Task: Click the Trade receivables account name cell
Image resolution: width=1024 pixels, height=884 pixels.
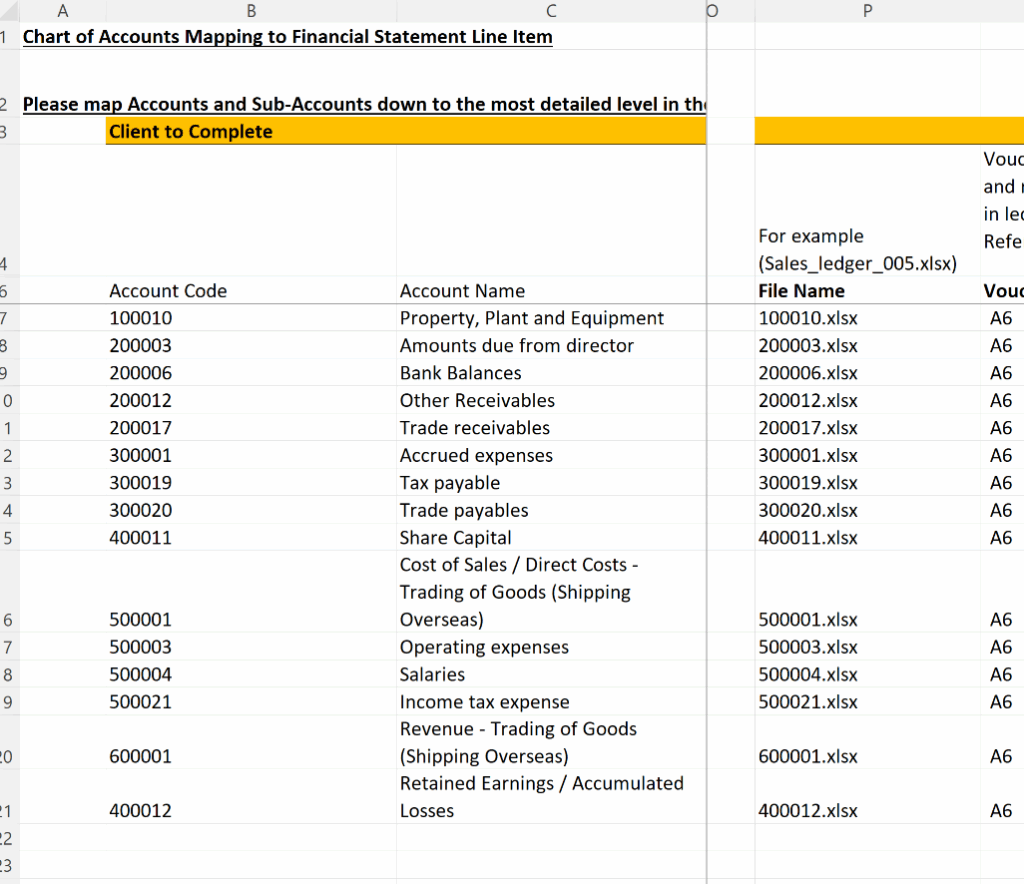Action: 475,428
